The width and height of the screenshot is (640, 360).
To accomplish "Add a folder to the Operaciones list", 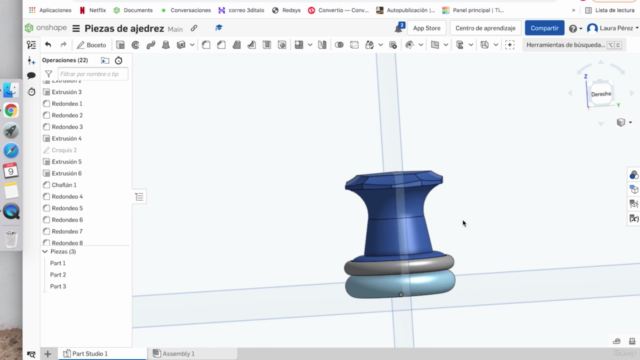I will (x=105, y=60).
